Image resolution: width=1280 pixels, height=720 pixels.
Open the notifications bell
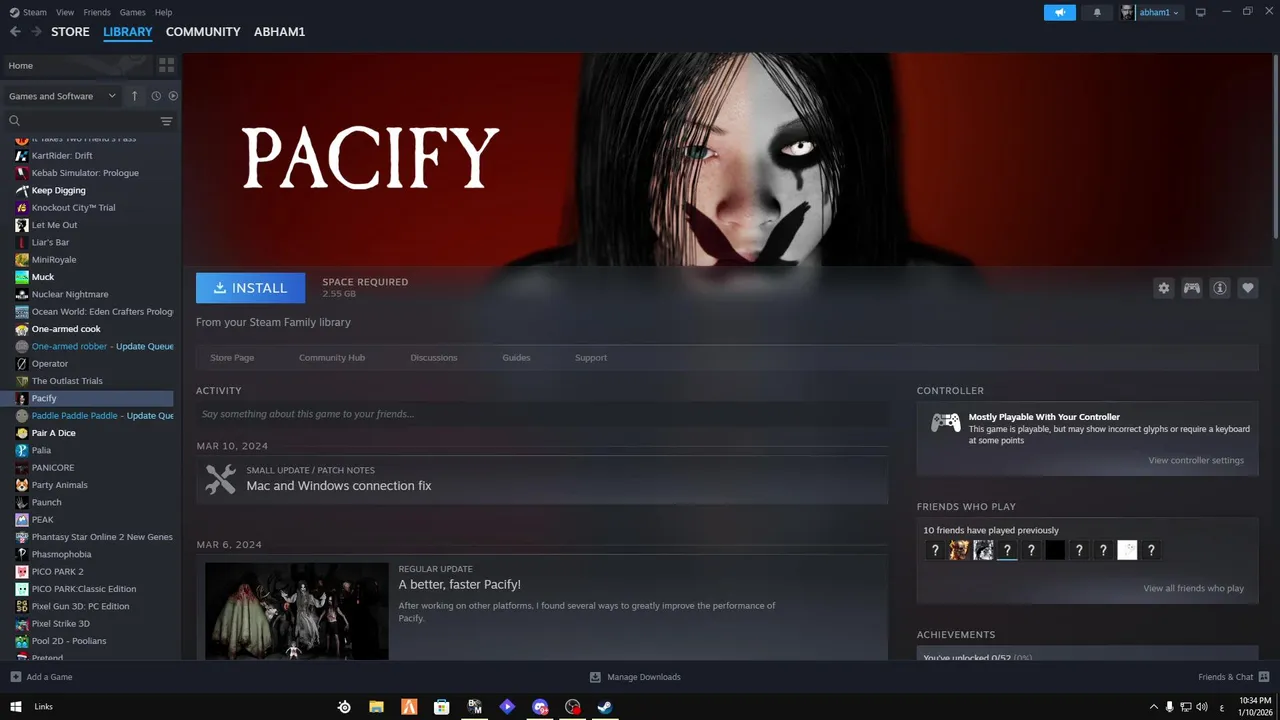pos(1097,12)
